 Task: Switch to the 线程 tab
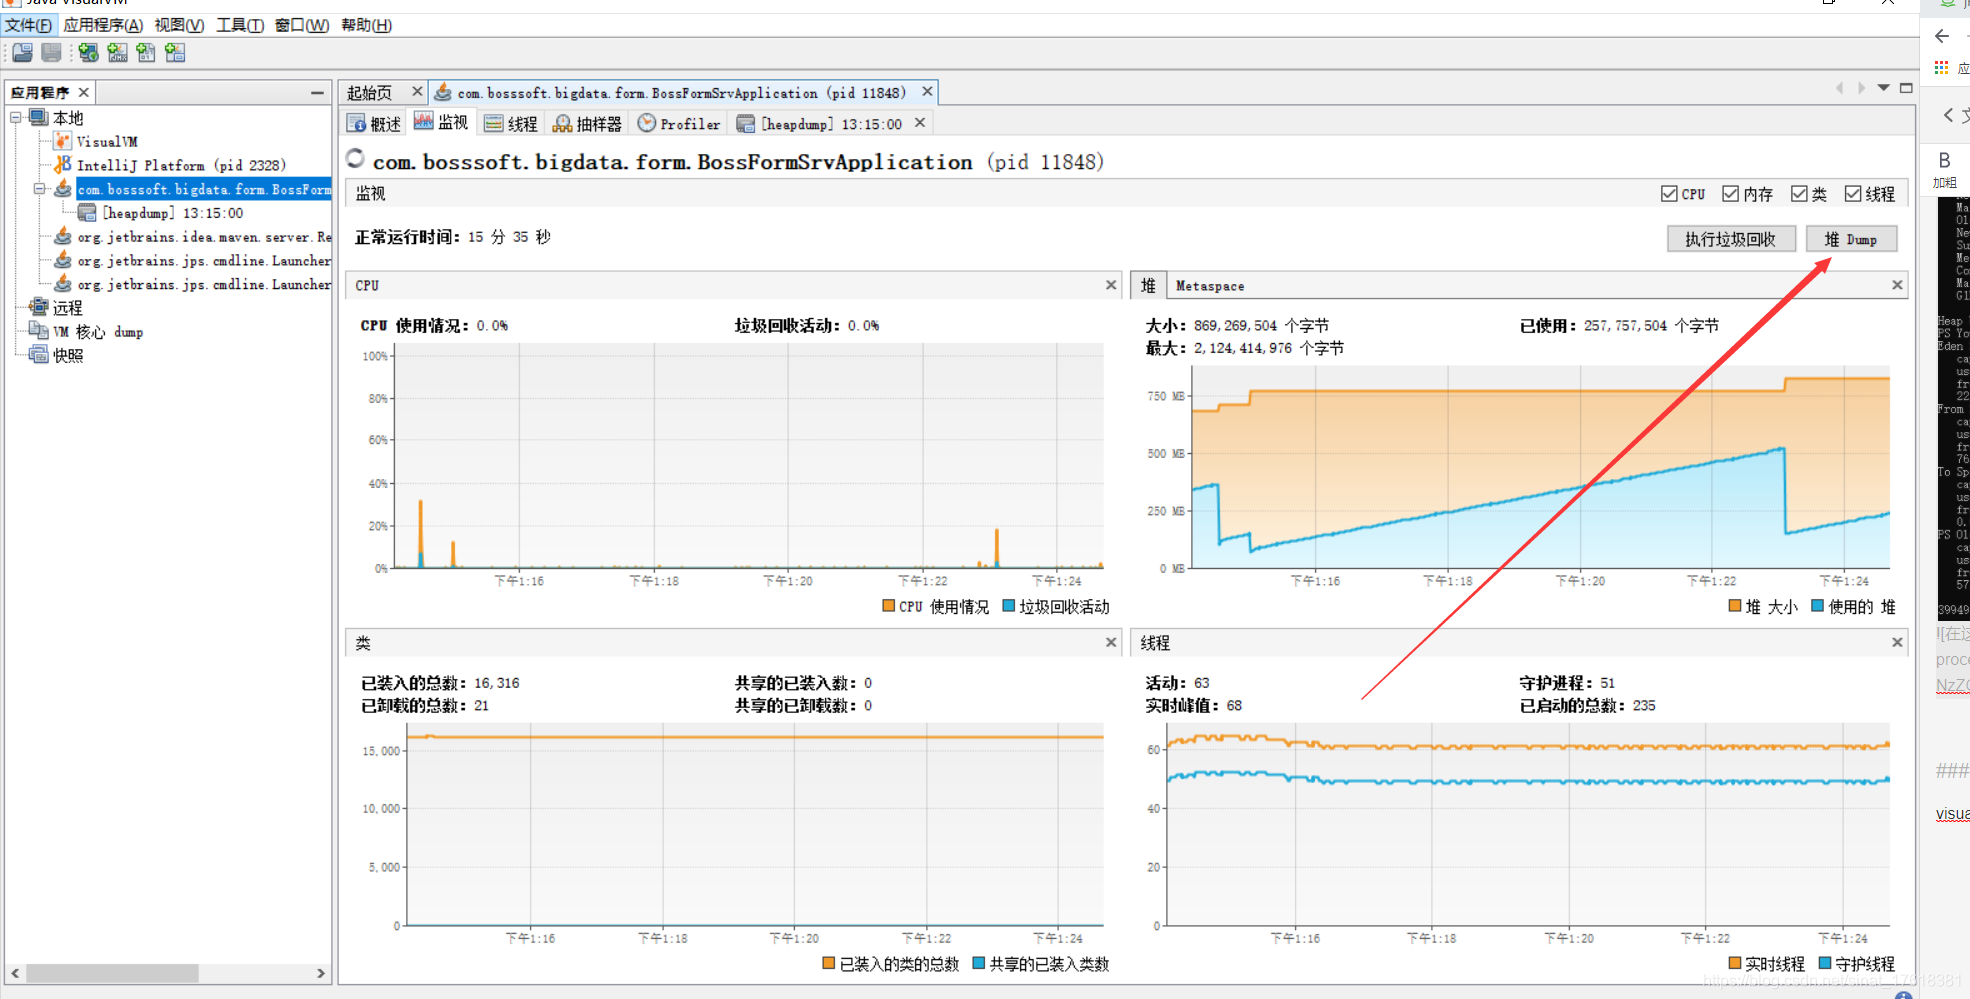(511, 123)
